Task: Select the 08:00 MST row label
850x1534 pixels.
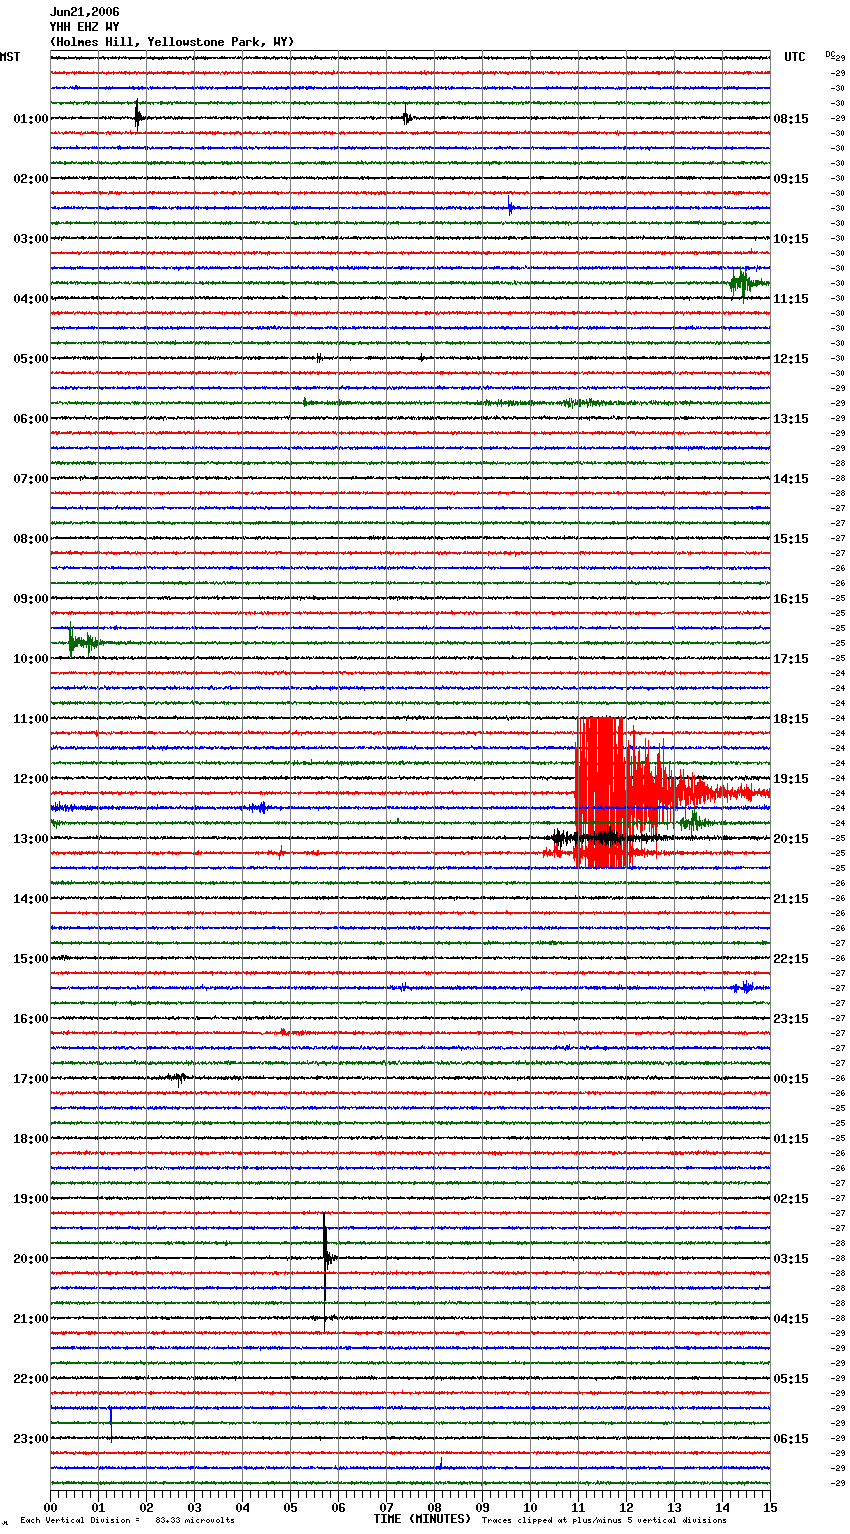Action: pyautogui.click(x=31, y=539)
